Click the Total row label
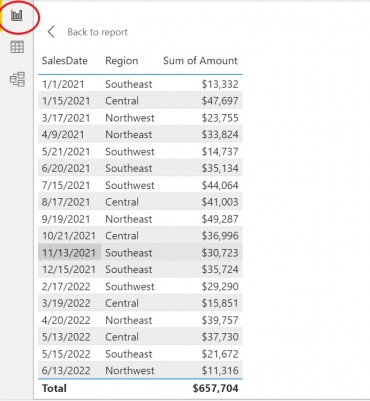This screenshot has width=370, height=401. pos(54,388)
